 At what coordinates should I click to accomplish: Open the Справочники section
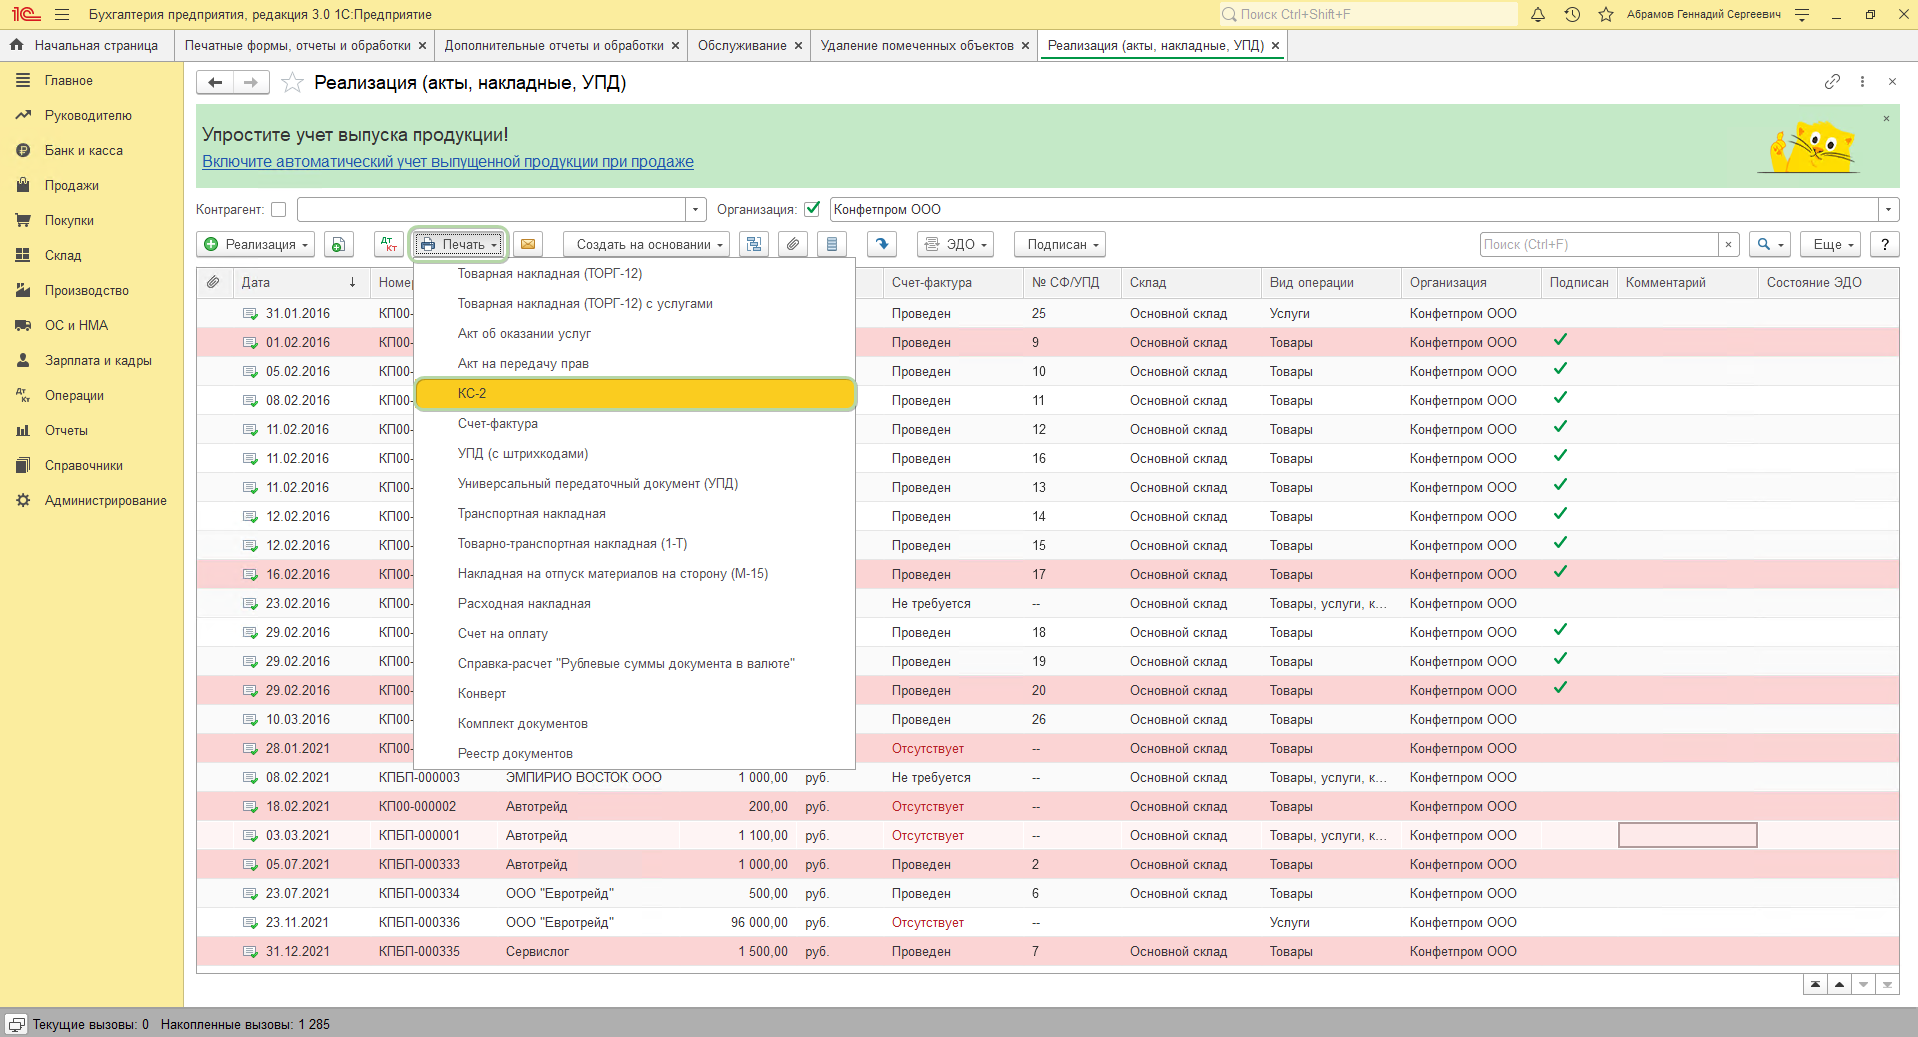[x=84, y=466]
